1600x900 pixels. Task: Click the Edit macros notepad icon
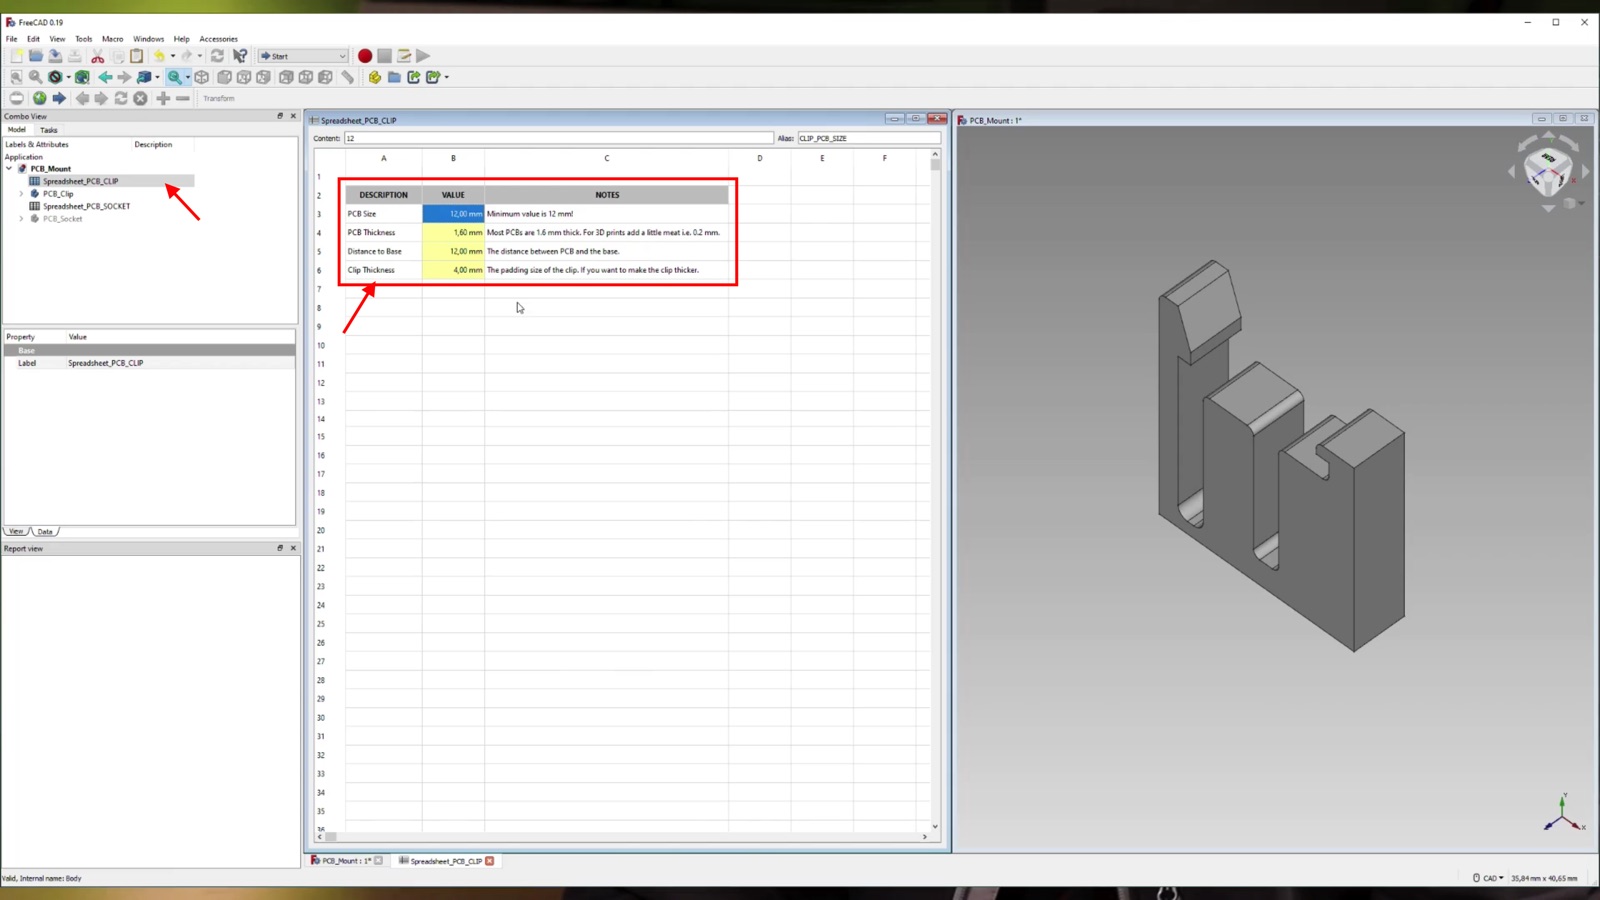coord(404,56)
